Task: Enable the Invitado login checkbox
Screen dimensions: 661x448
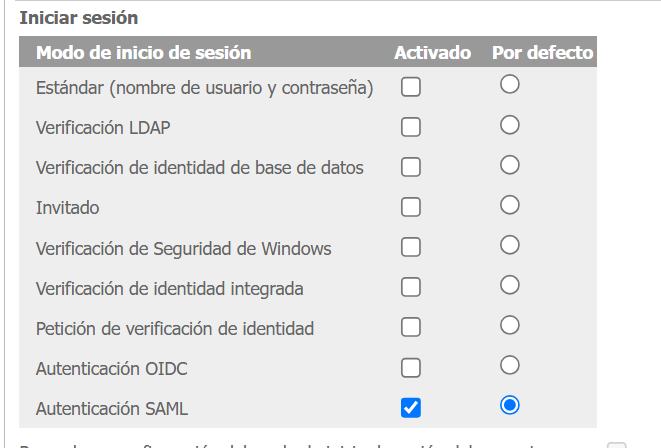Action: click(x=410, y=207)
